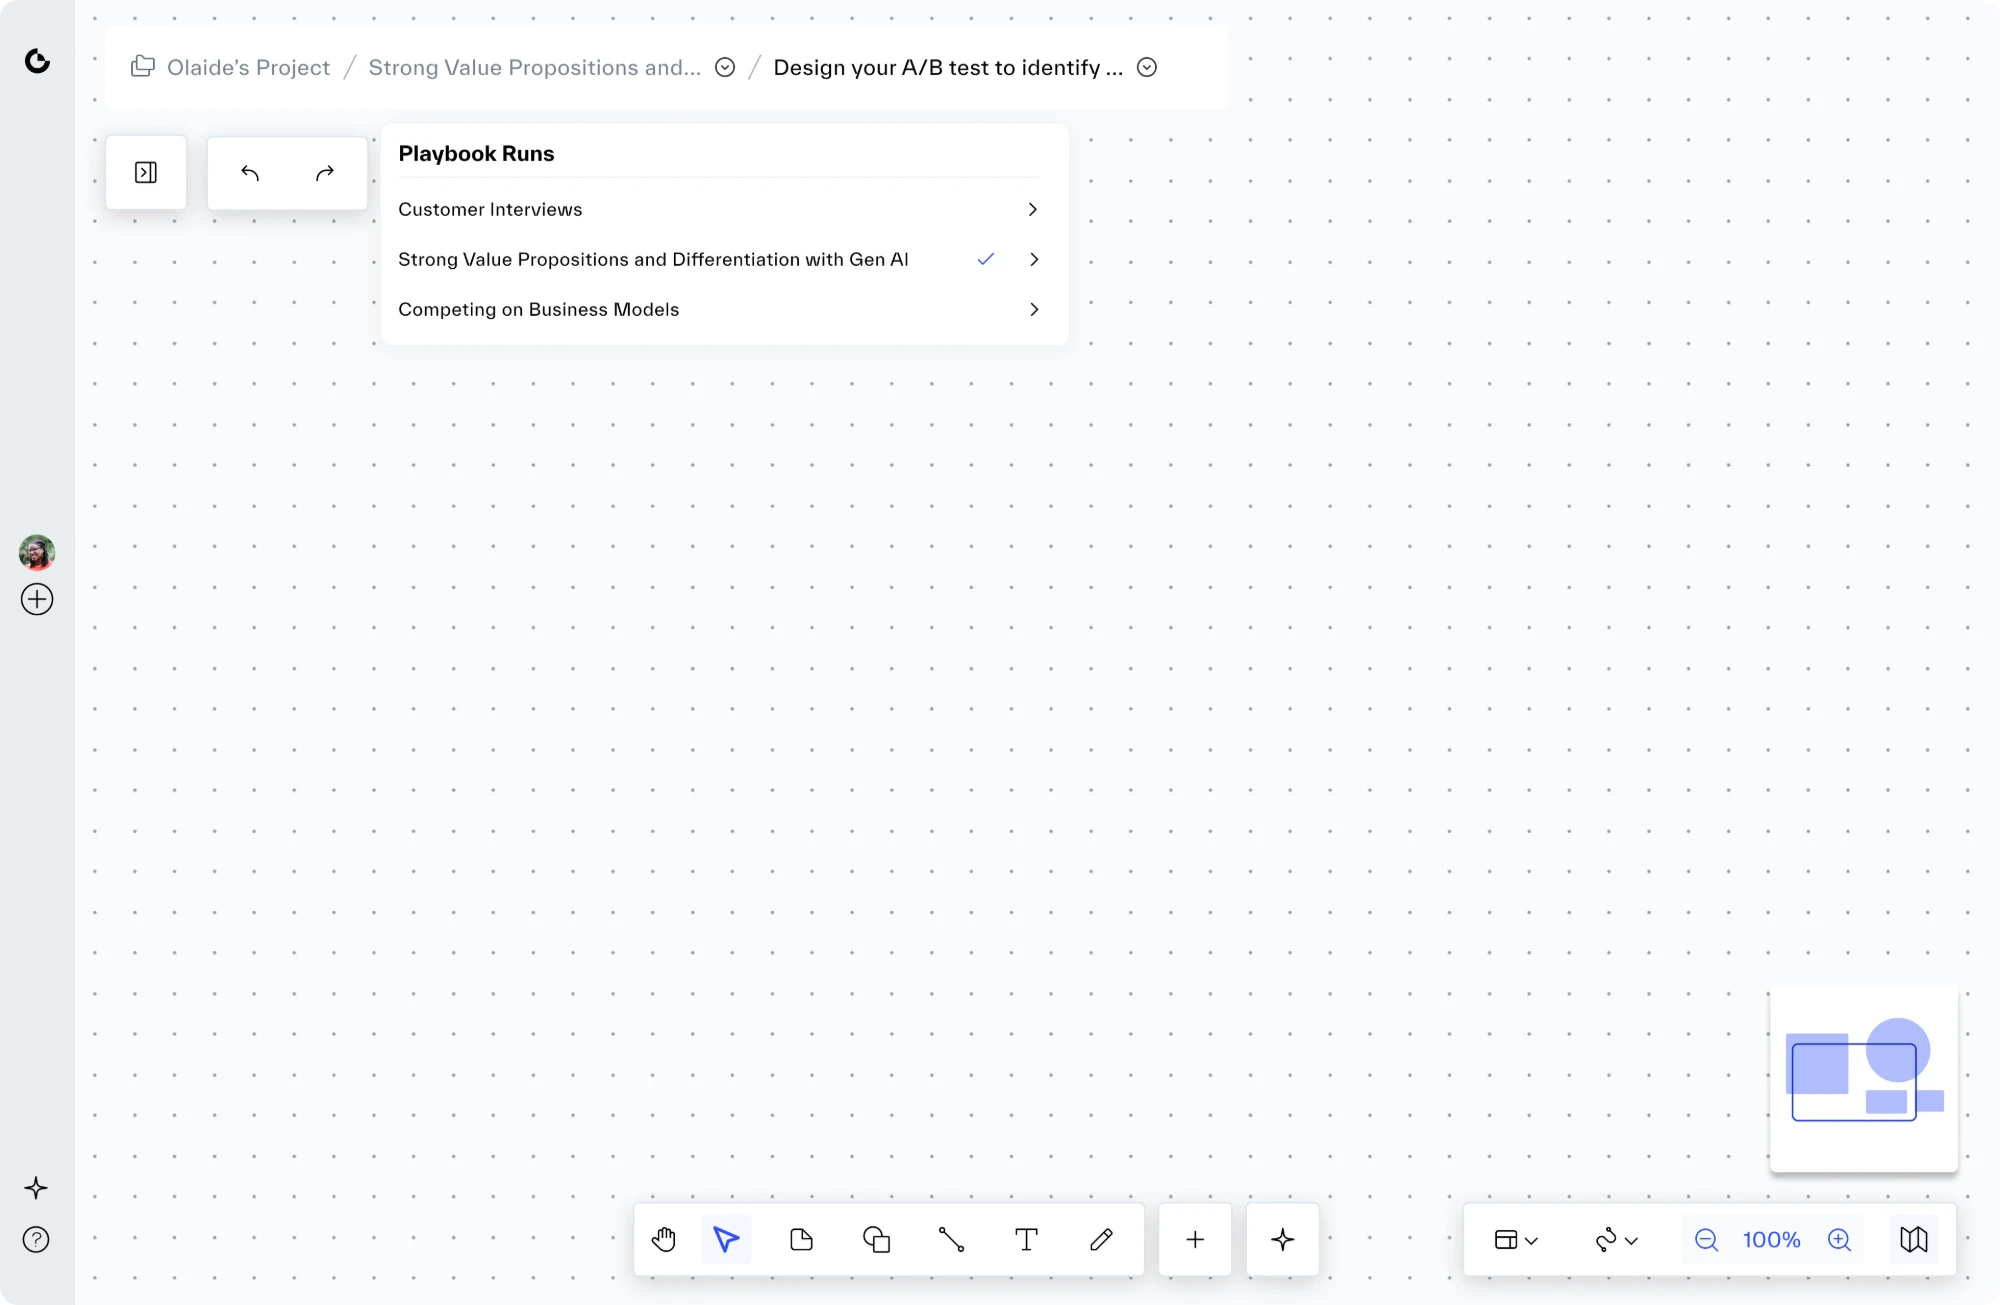Open the layout view dropdown
Screen dimensions: 2000x1305
[x=1516, y=1240]
